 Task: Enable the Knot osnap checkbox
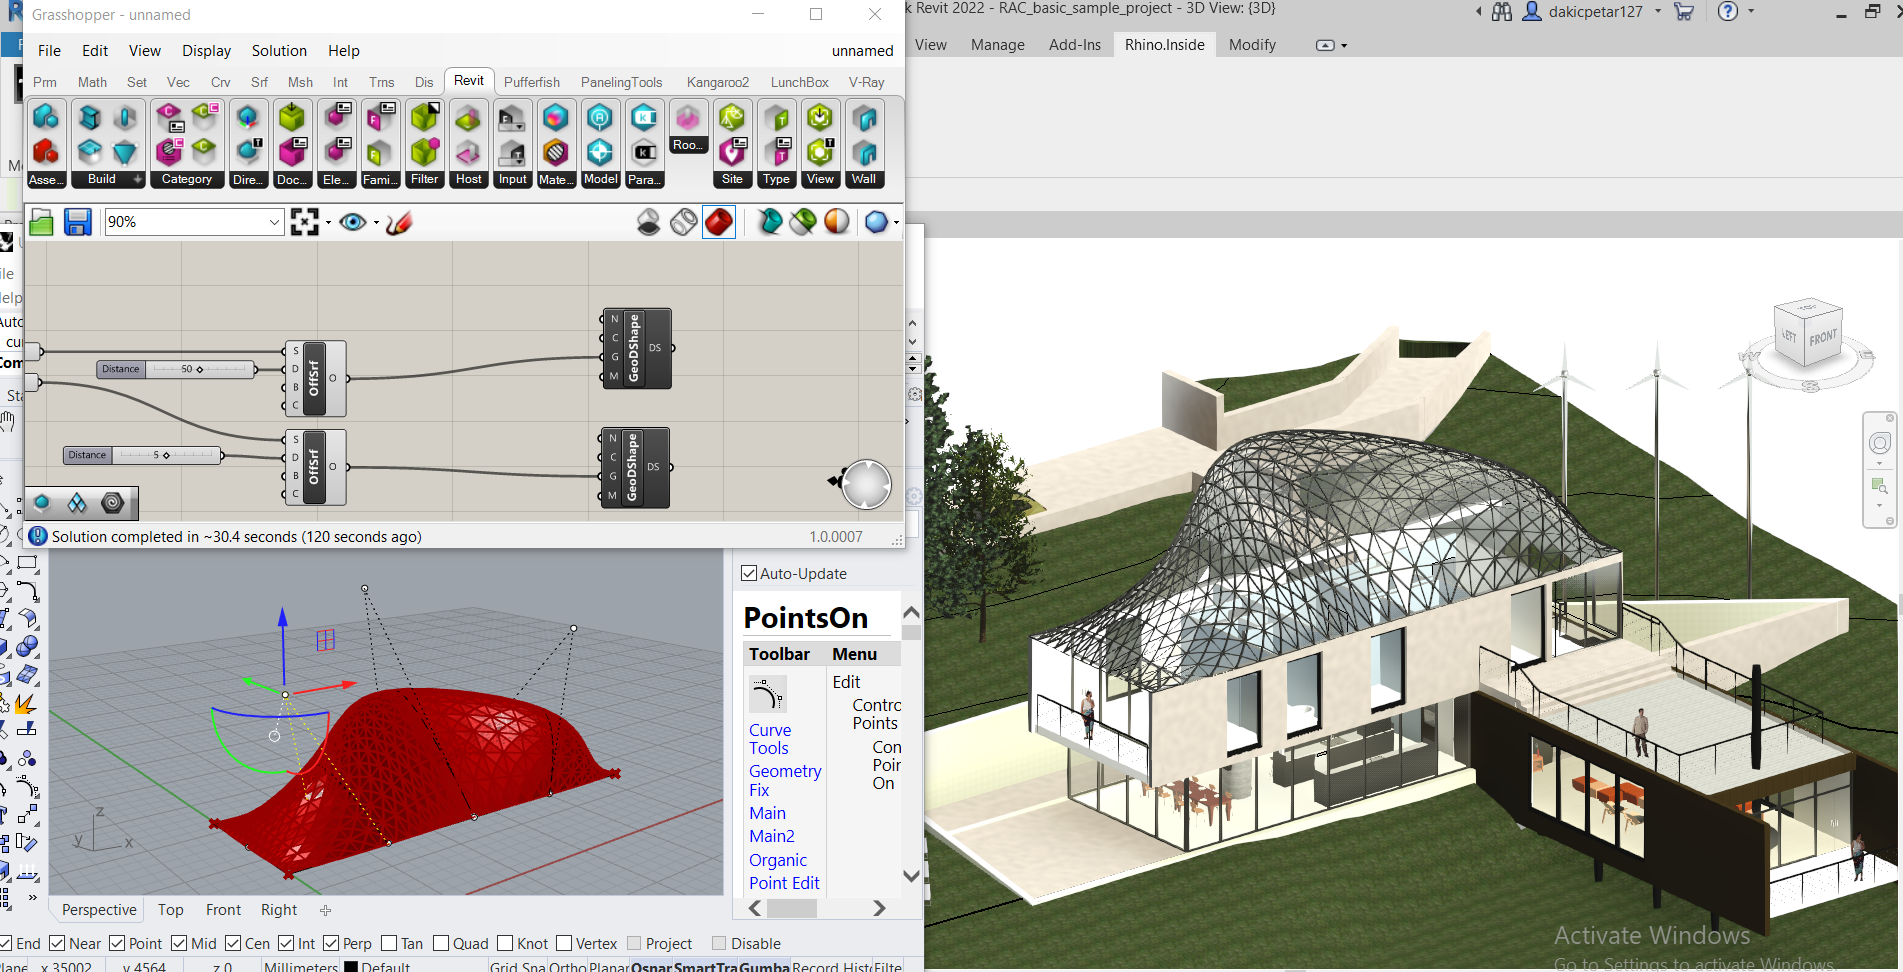coord(505,943)
